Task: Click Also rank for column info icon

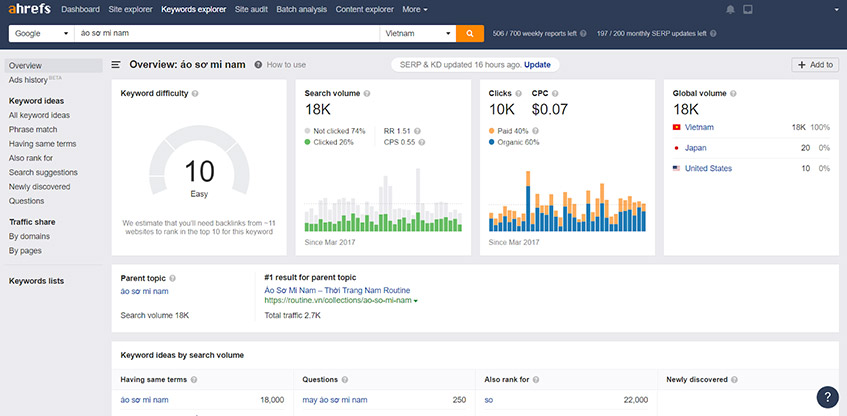Action: coord(536,380)
